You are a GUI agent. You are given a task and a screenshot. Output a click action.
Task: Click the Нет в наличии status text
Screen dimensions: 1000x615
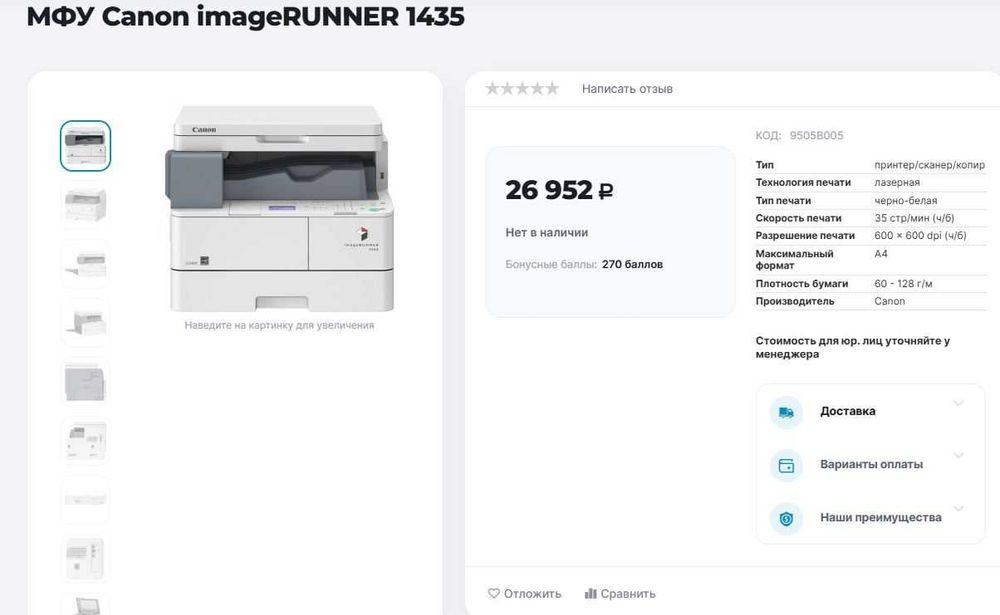tap(547, 233)
